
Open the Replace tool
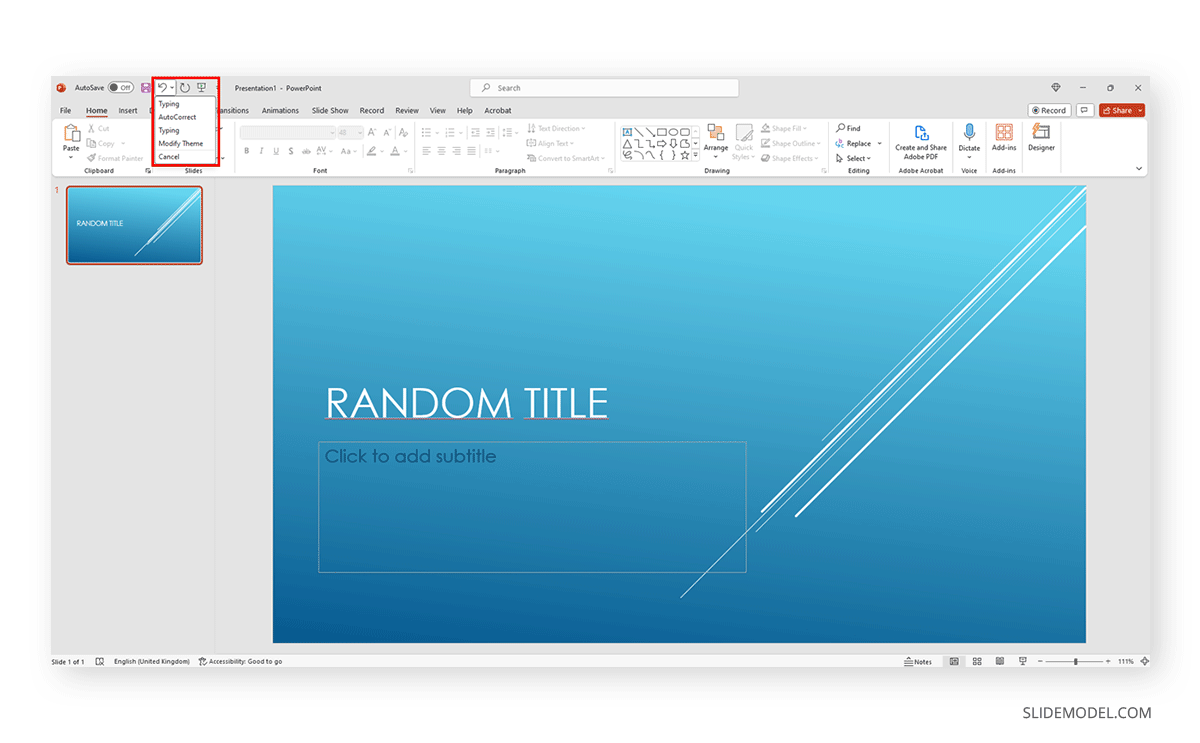857,143
